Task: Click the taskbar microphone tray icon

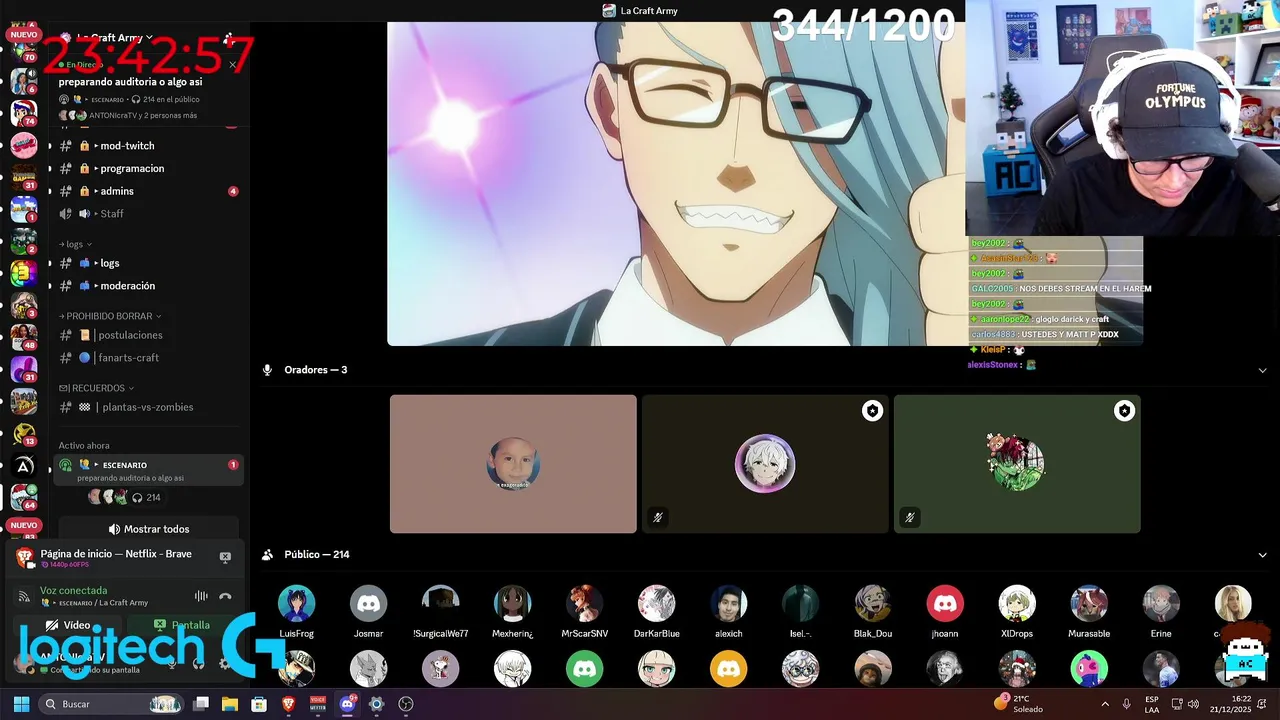Action: [1127, 704]
